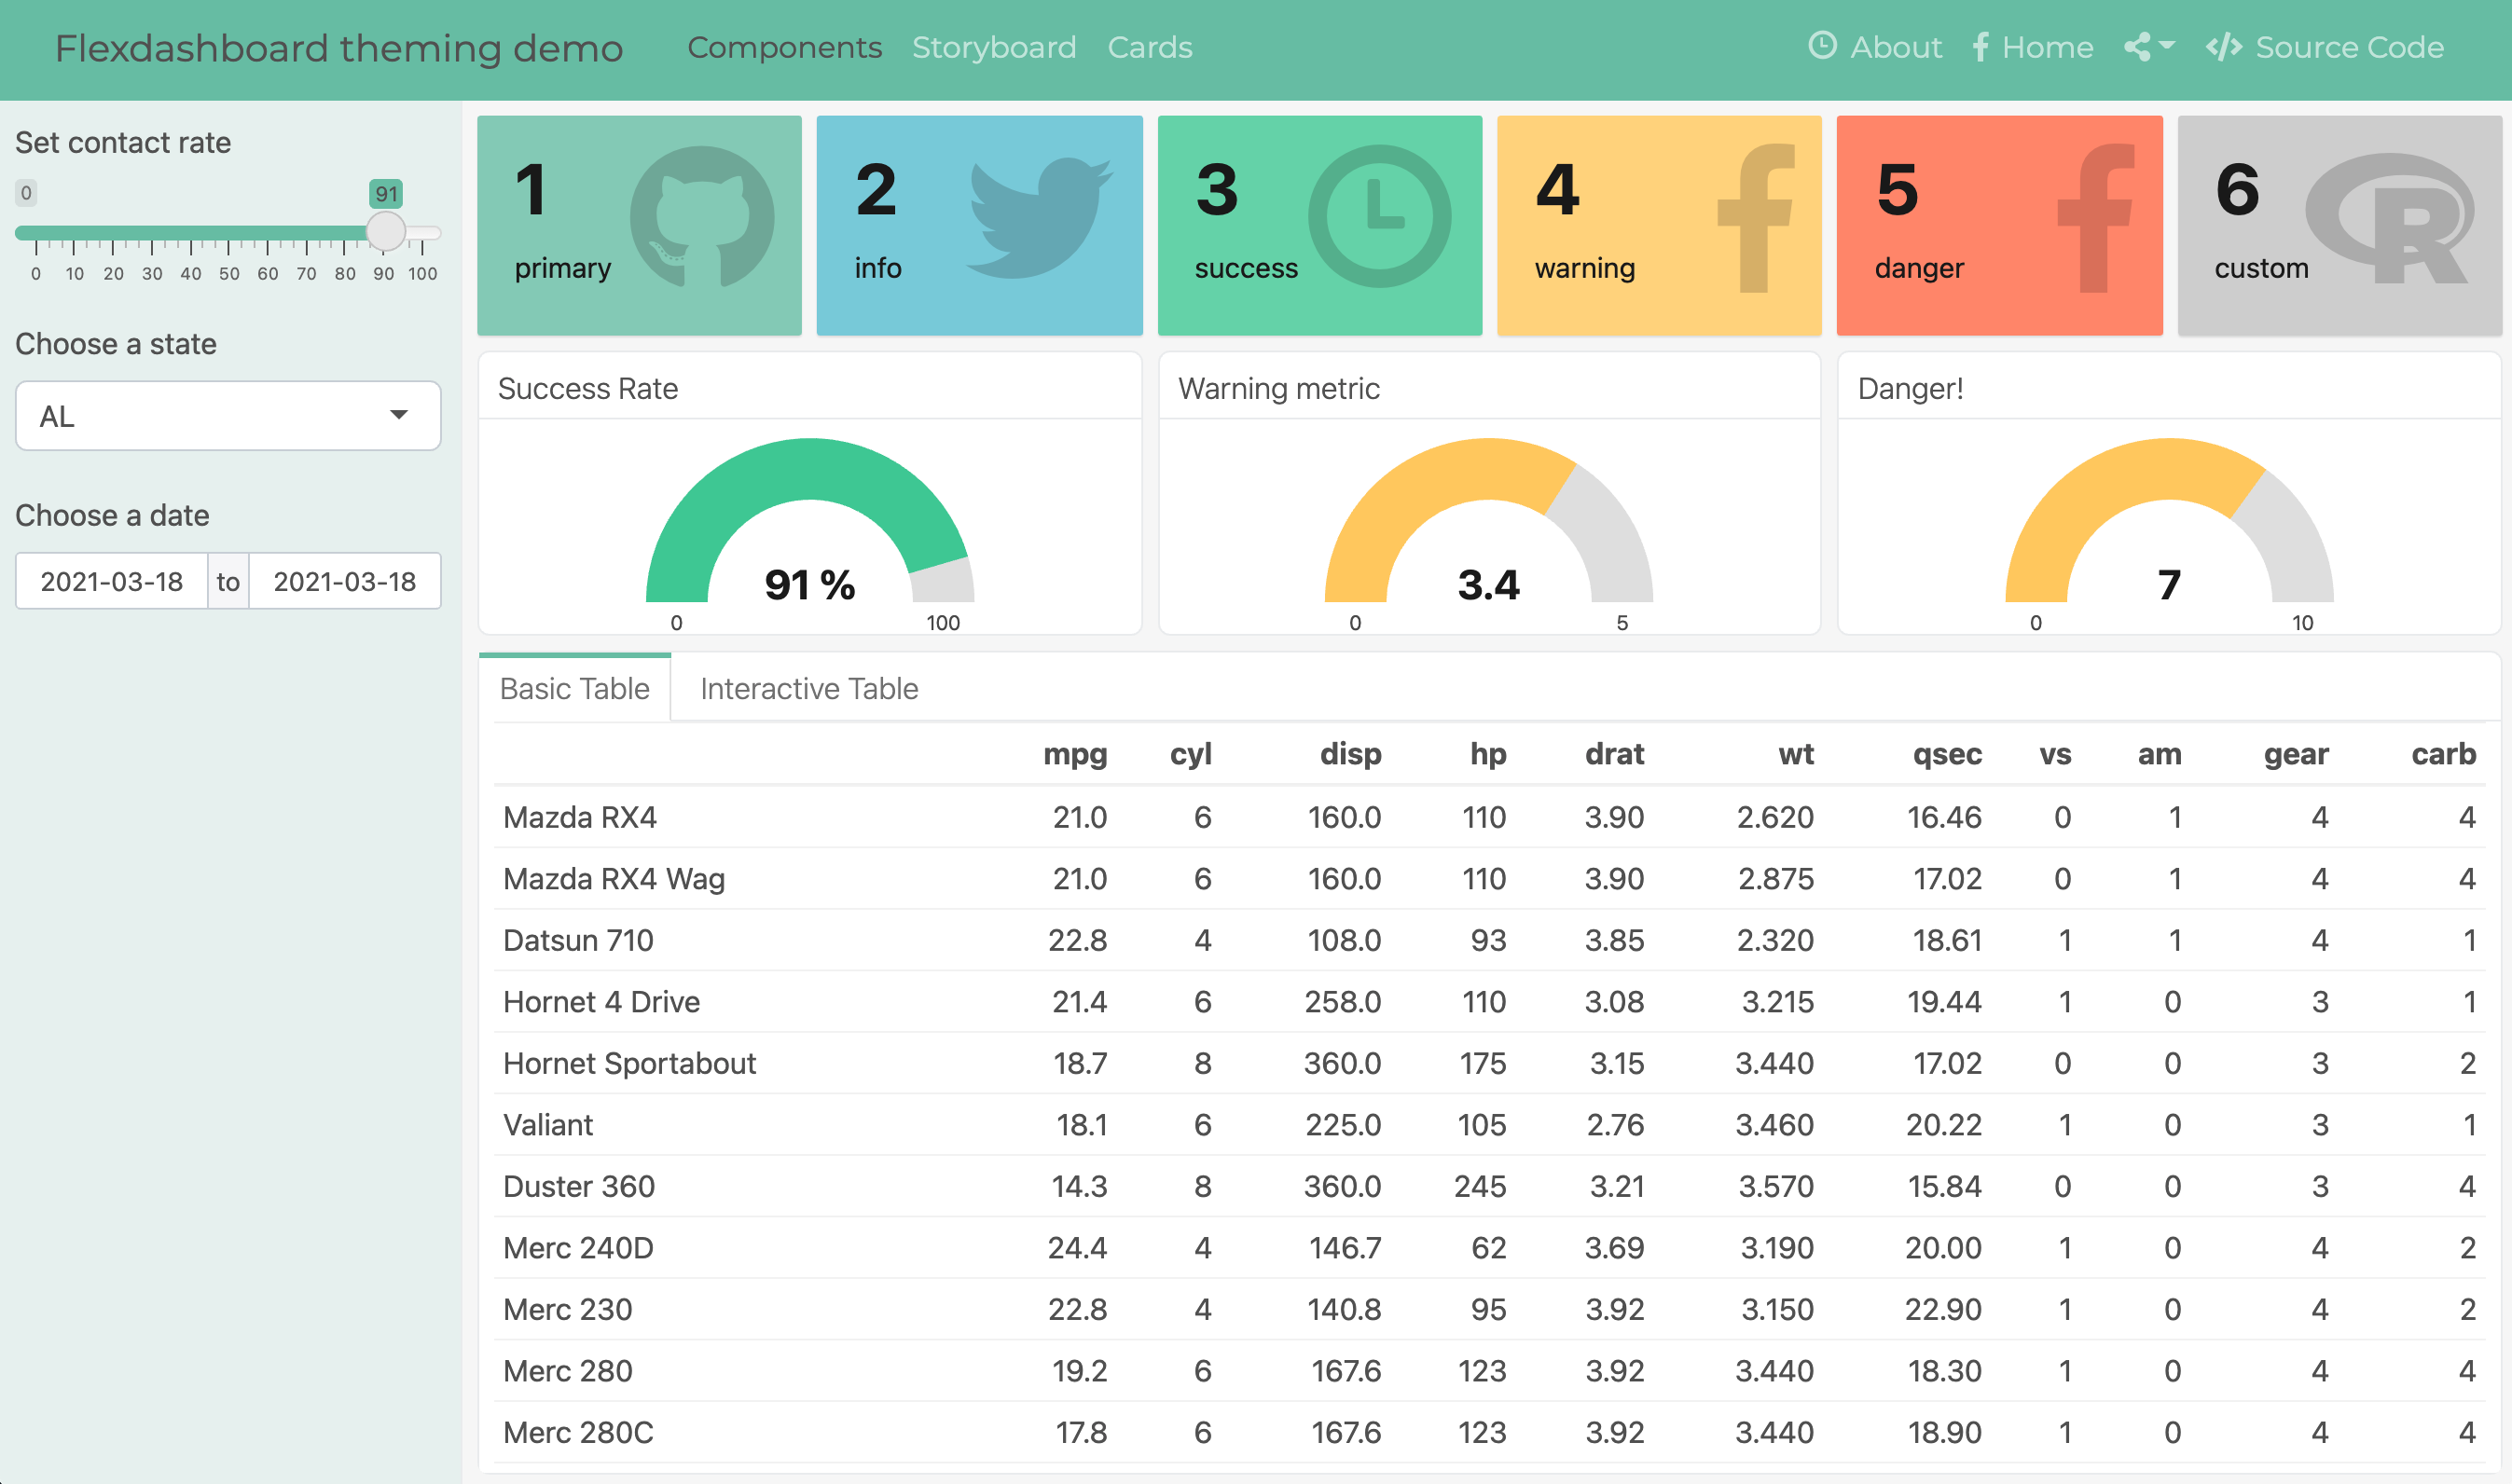Select the Basic Table tab
Screen dimensions: 2512x1484
[574, 688]
